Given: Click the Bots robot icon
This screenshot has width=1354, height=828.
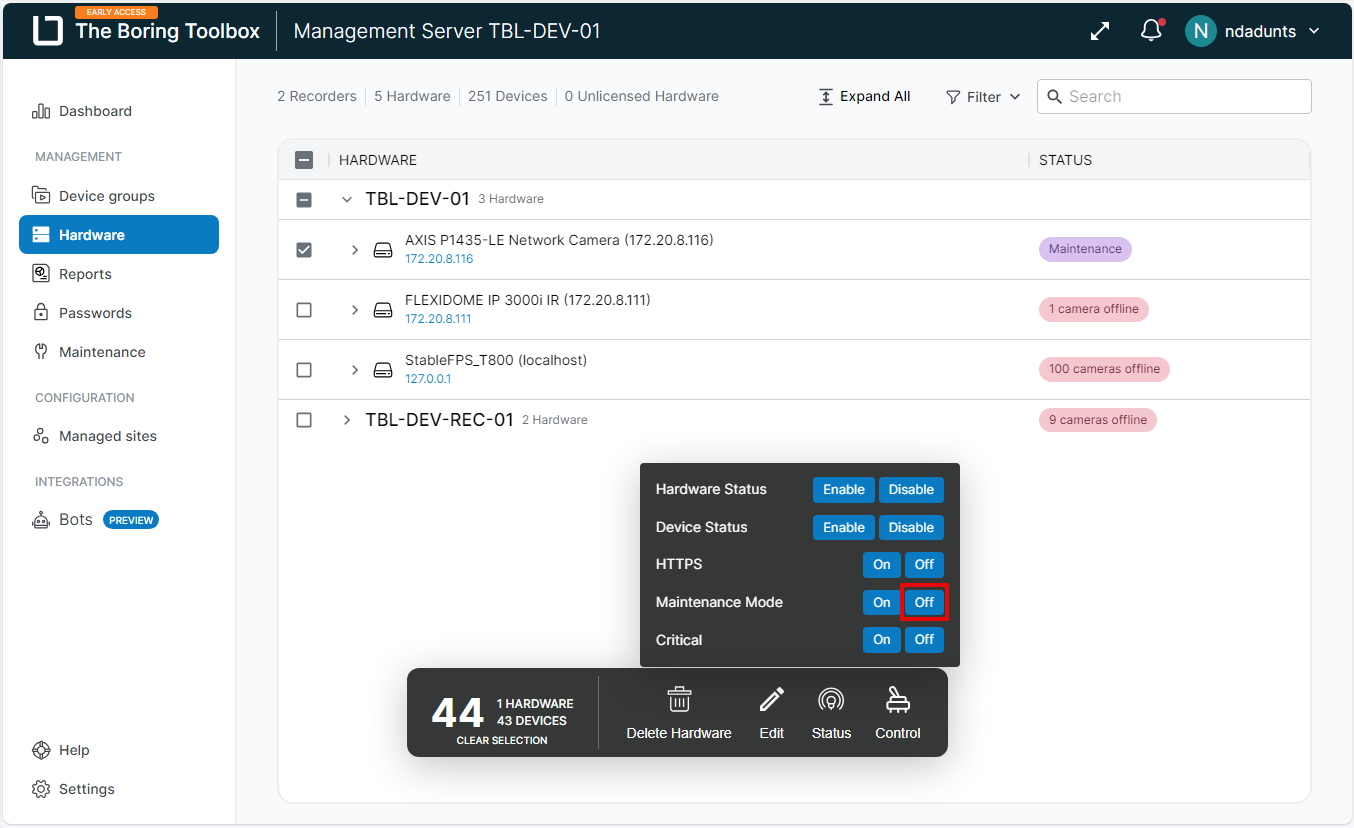Looking at the screenshot, I should click(41, 520).
